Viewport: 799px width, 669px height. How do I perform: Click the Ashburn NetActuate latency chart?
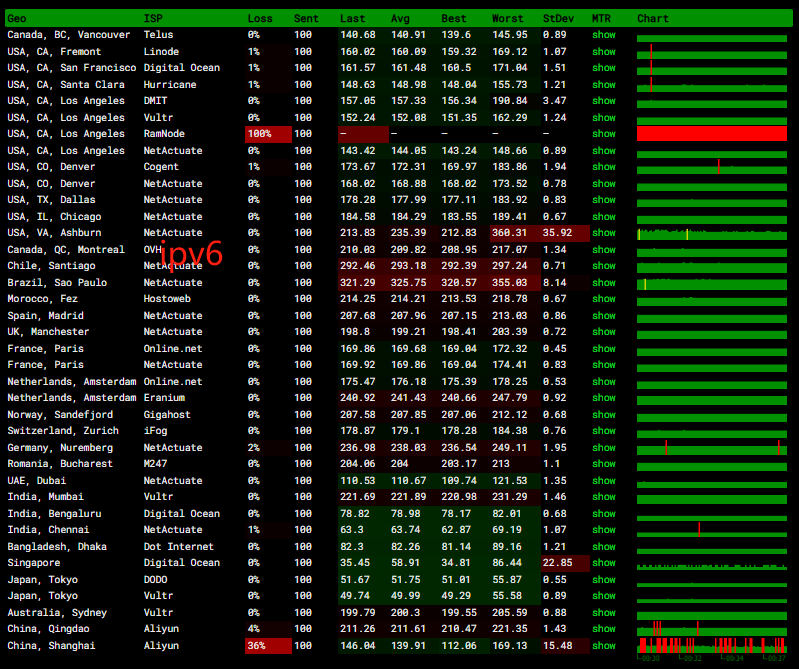[712, 234]
